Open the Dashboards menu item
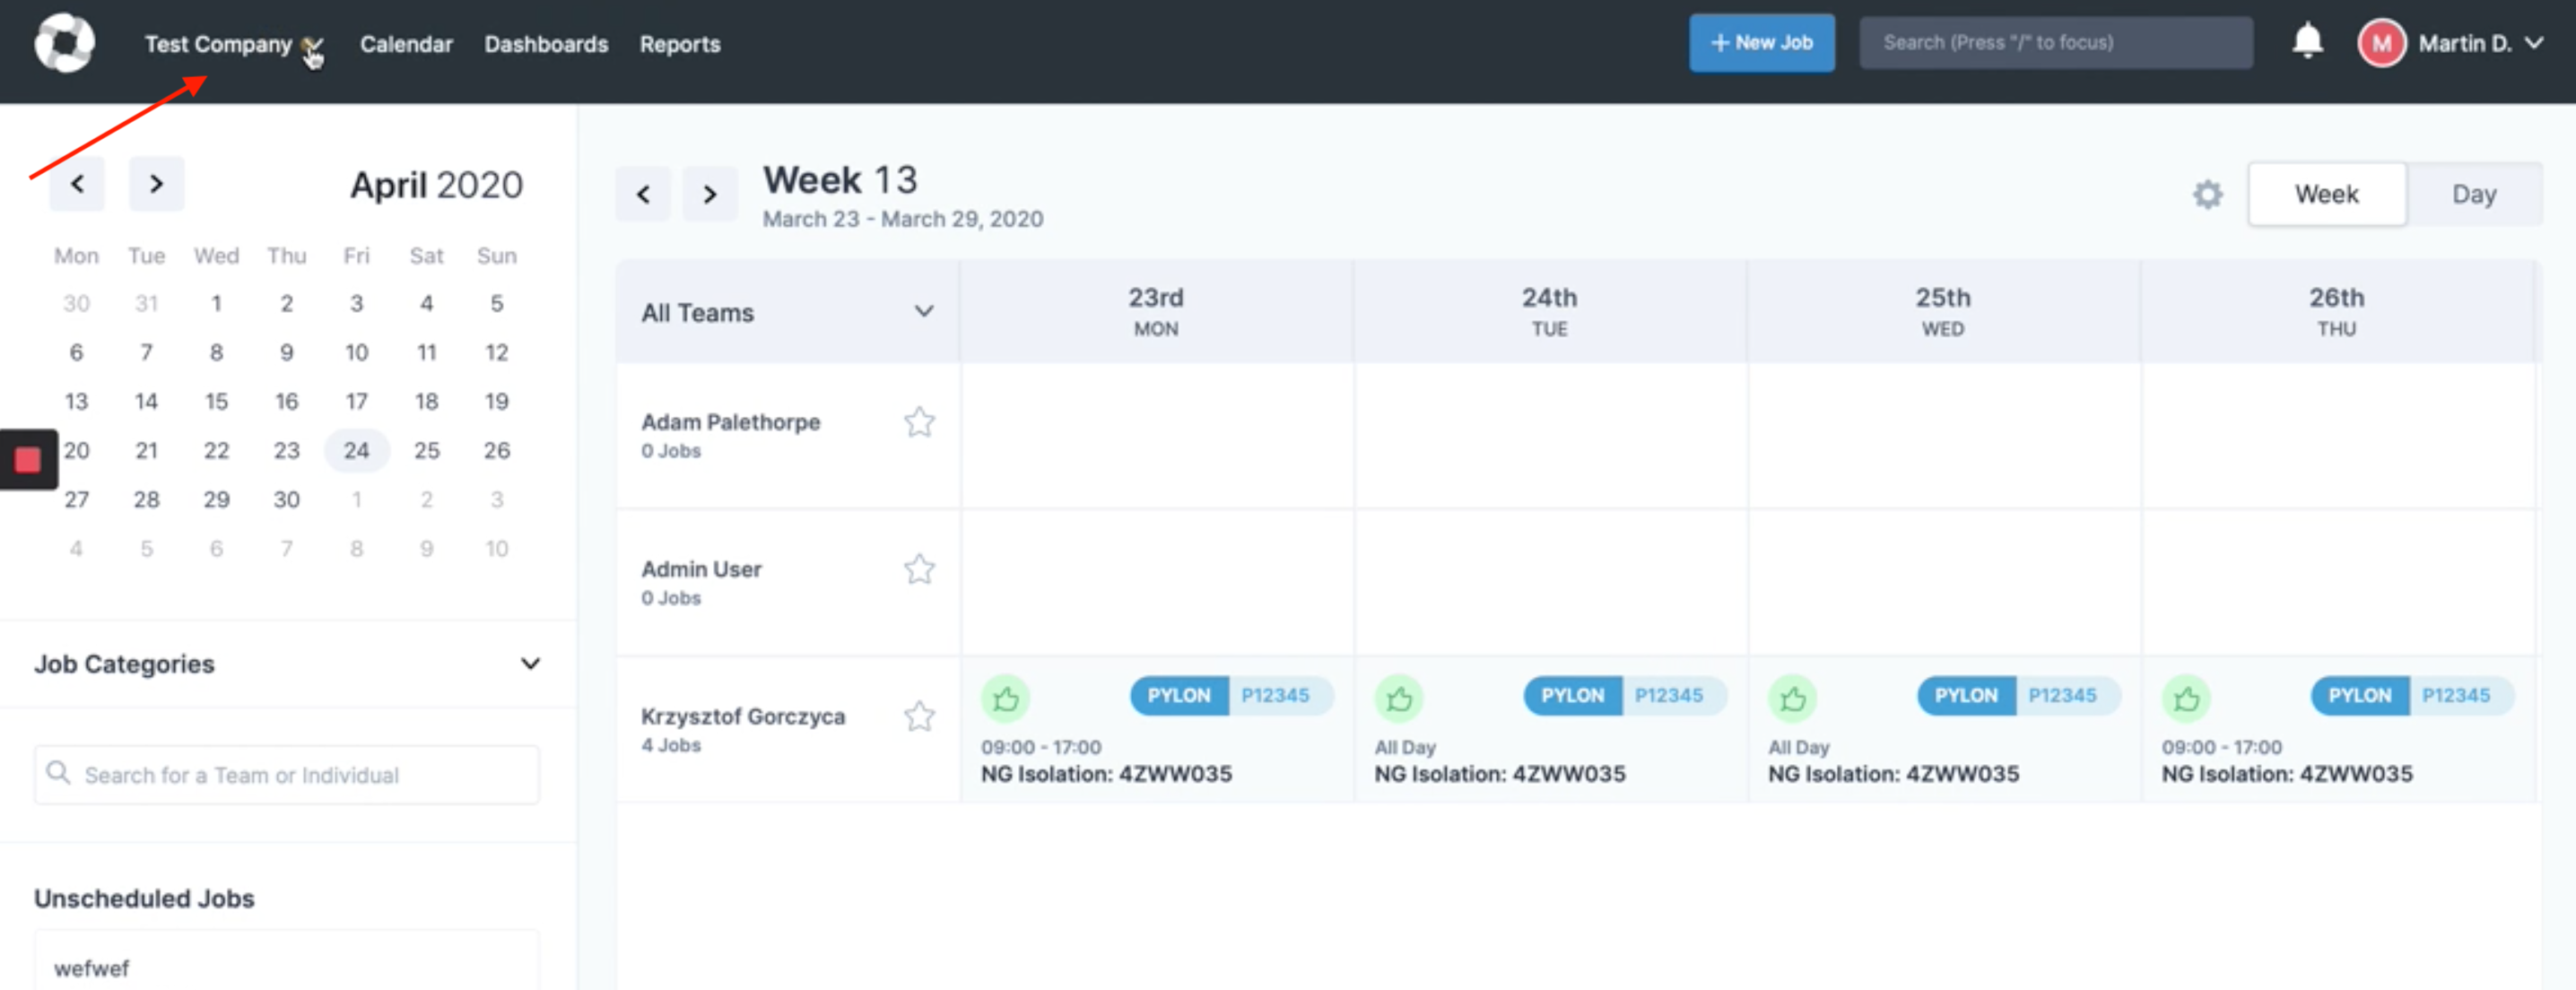Screen dimensions: 2576x990 coord(546,44)
